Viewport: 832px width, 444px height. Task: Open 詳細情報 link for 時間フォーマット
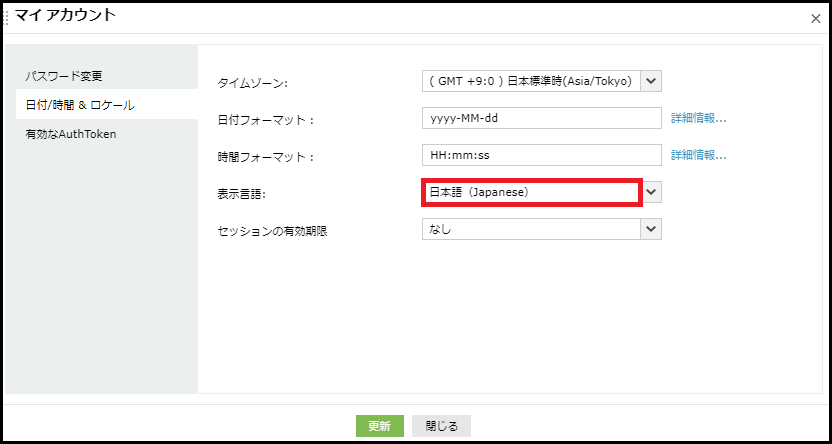coord(698,156)
